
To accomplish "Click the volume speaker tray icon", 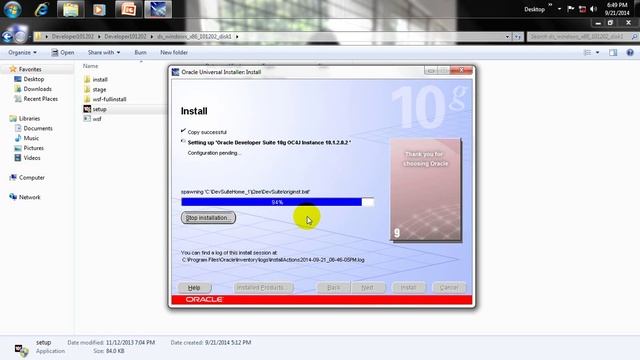I will (593, 9).
